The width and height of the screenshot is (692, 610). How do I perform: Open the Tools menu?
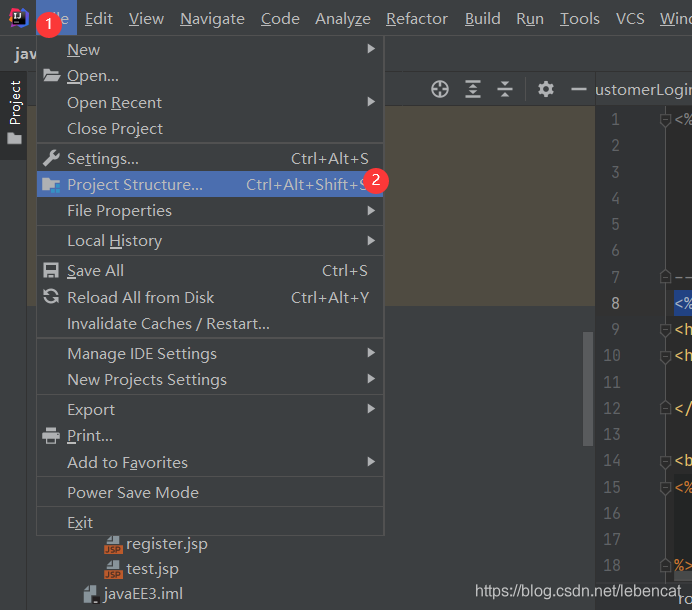580,19
